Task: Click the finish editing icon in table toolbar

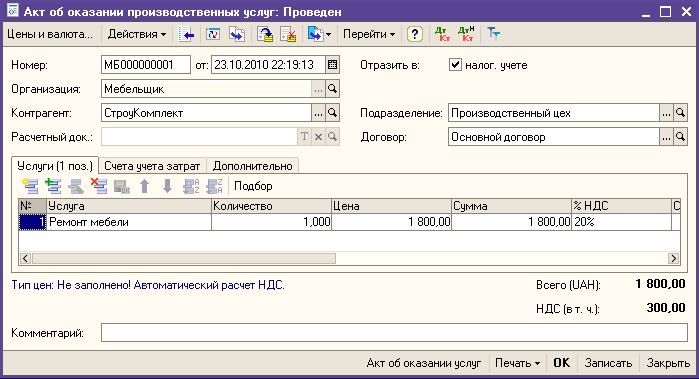Action: coord(122,186)
